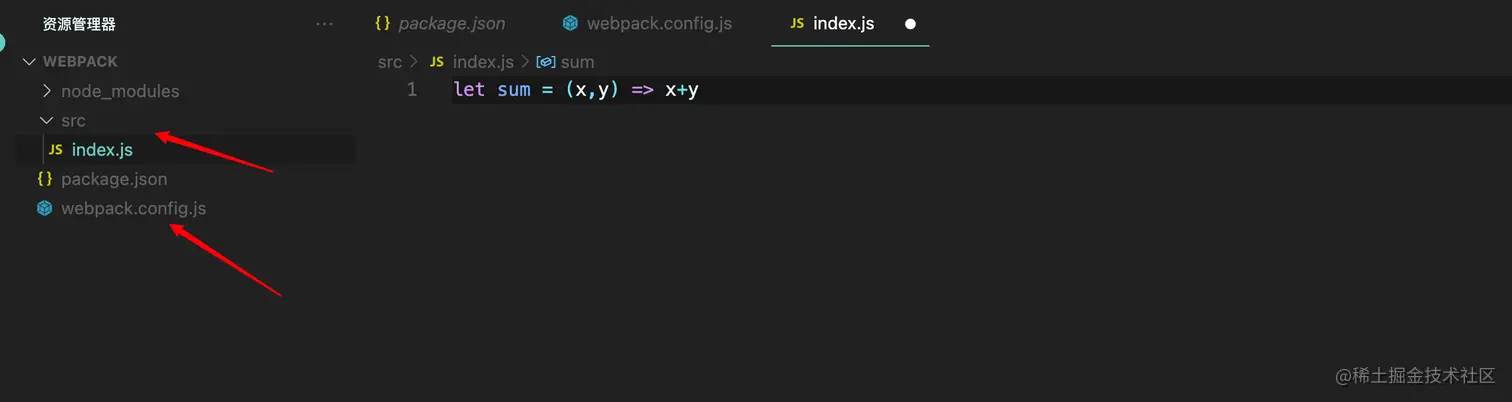Open the explorer more actions ellipsis

pos(324,24)
